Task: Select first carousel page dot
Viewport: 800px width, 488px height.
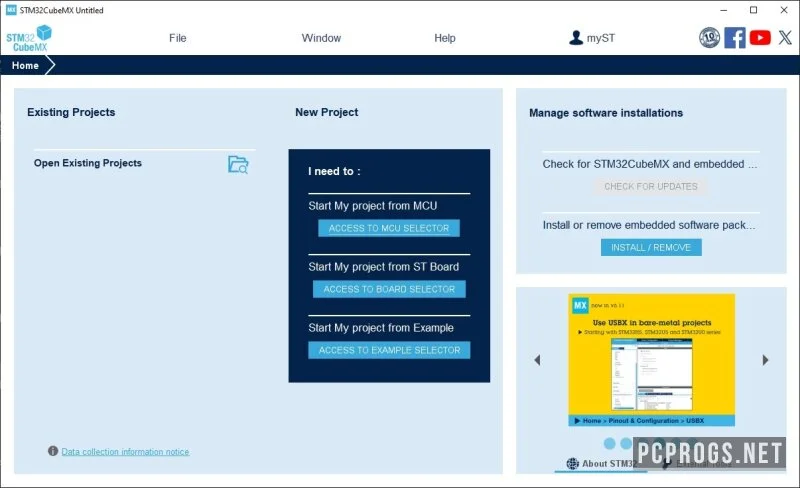Action: tap(609, 444)
